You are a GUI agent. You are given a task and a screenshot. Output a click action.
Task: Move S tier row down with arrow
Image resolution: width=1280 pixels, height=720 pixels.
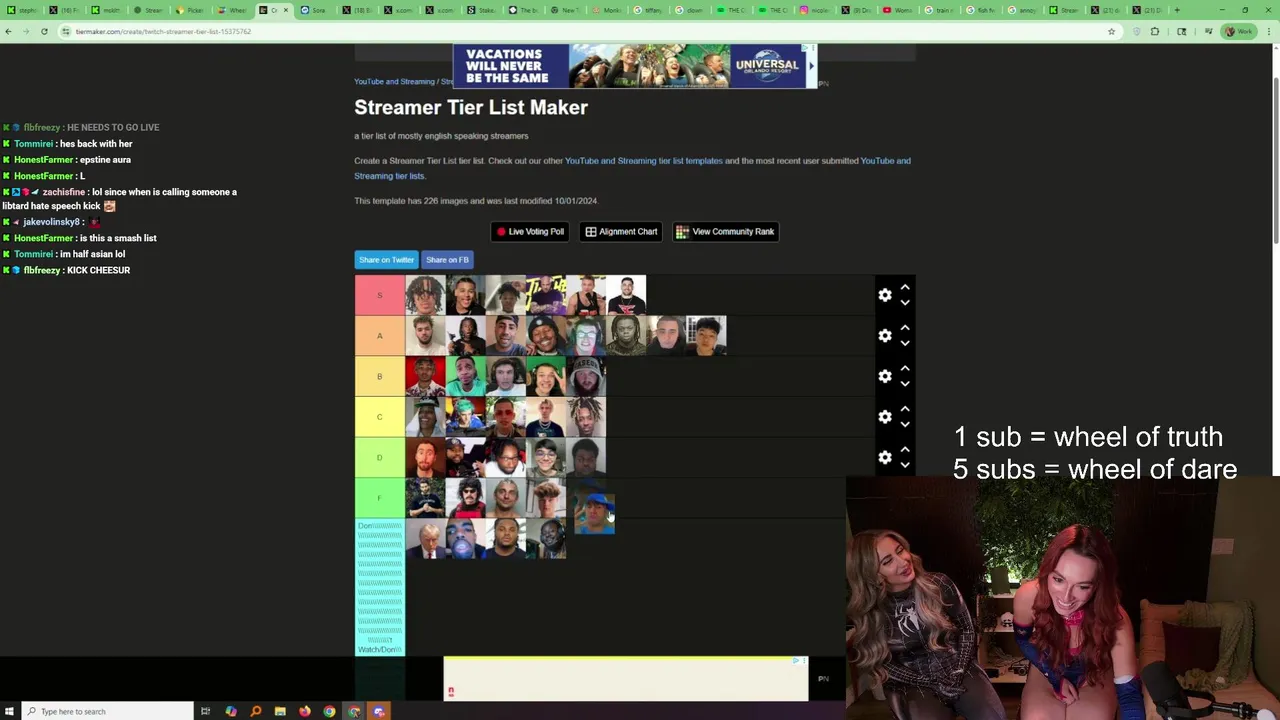(x=905, y=302)
